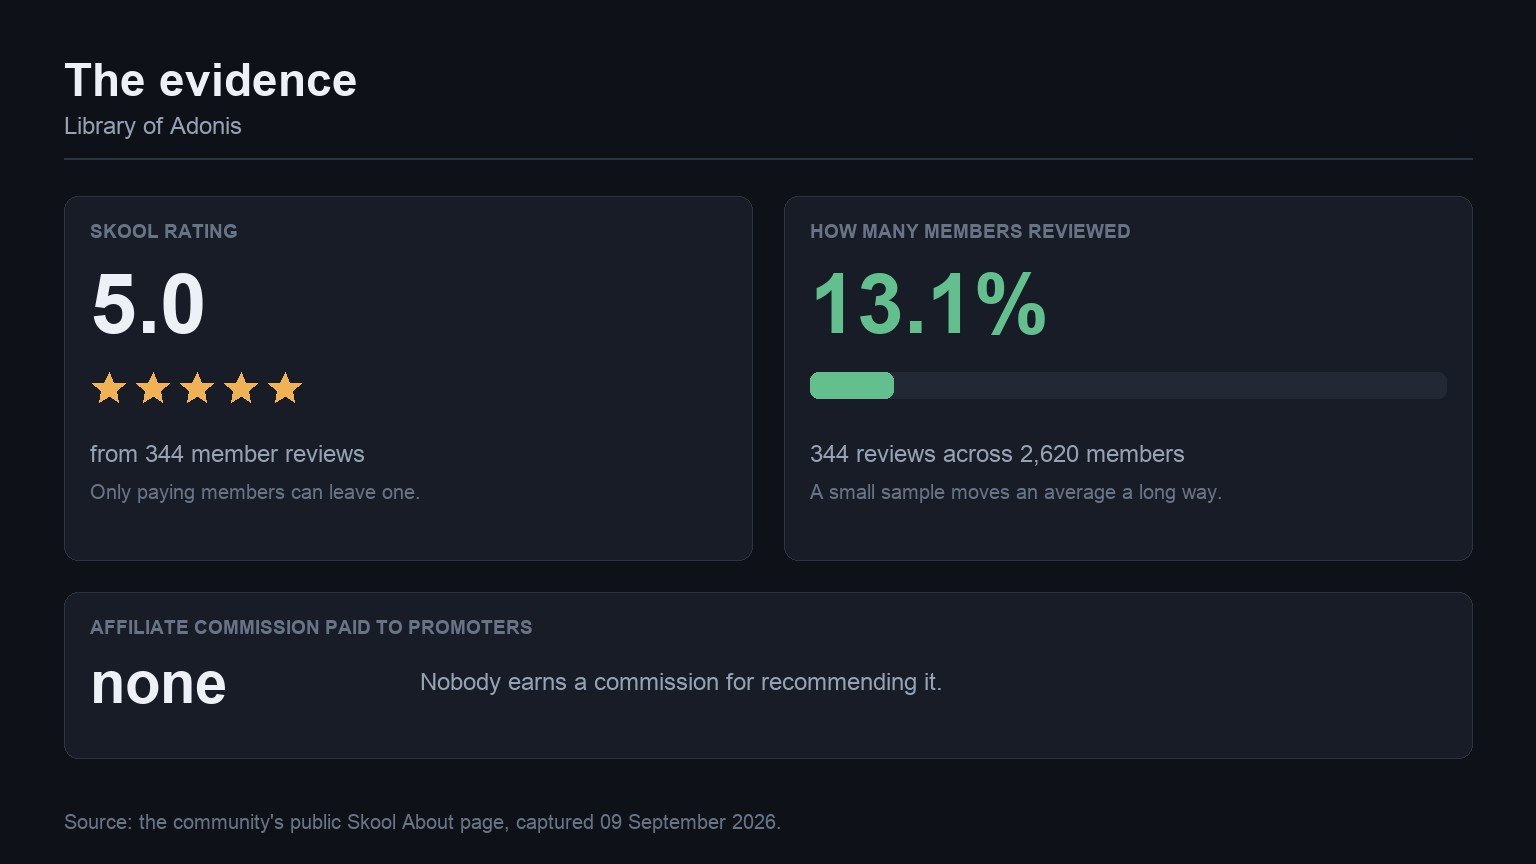
Task: Click the 5.0 rating number
Action: click(x=148, y=305)
